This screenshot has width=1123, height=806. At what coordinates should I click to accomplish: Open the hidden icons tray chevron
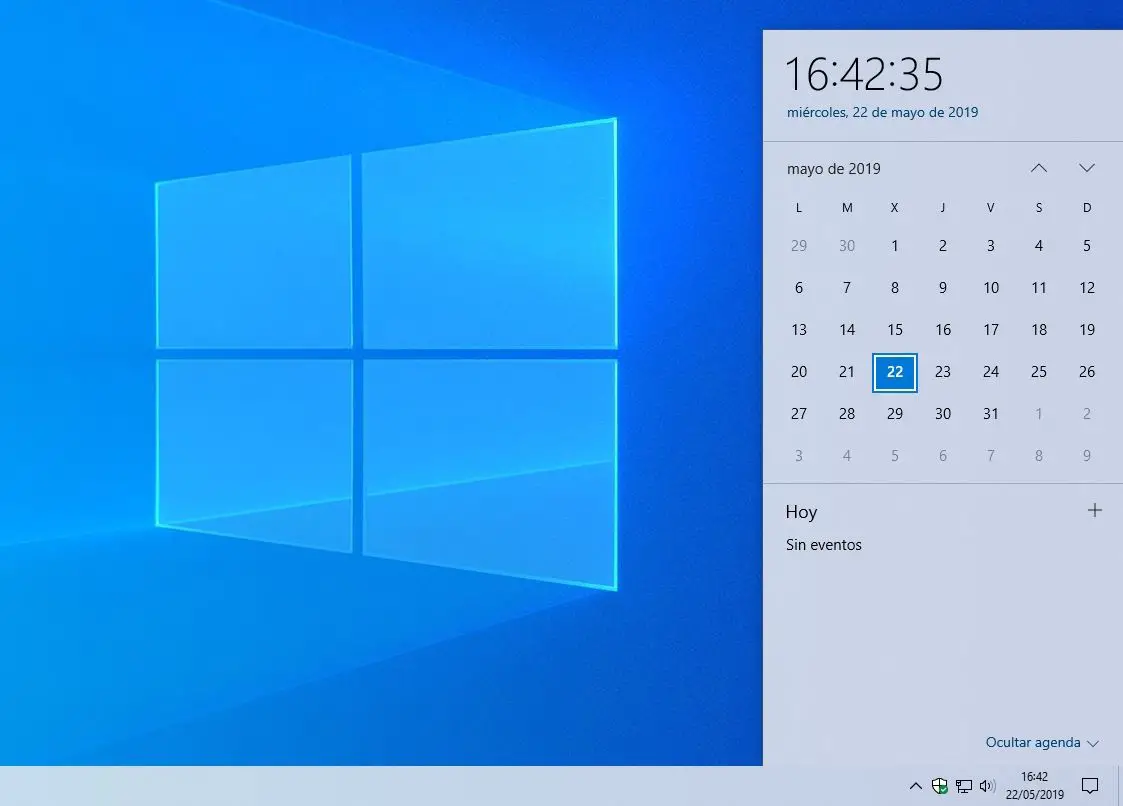point(915,786)
